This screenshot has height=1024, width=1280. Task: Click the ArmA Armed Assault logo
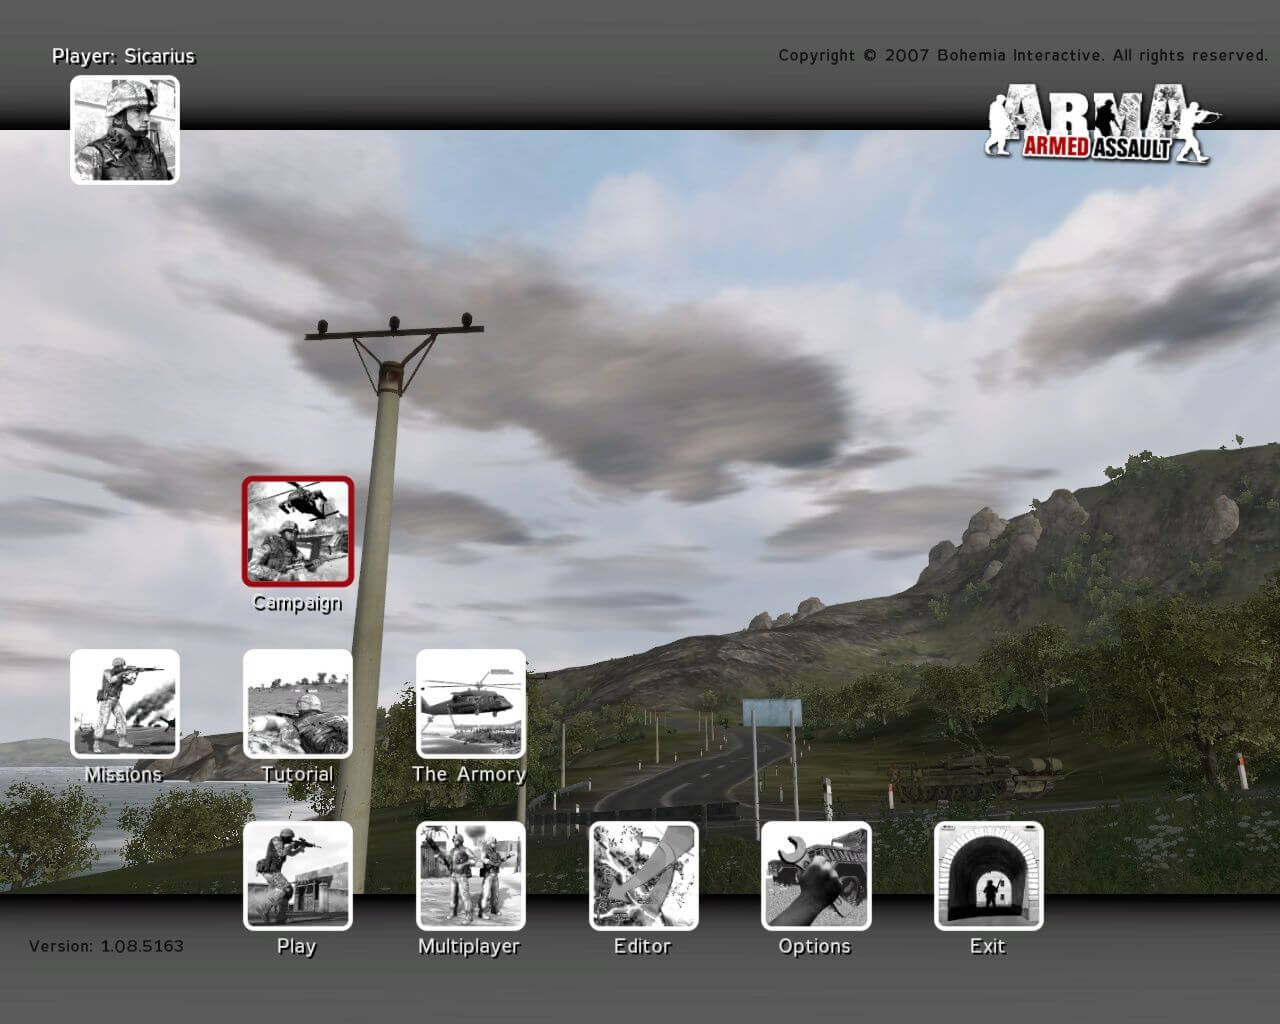coord(1103,125)
